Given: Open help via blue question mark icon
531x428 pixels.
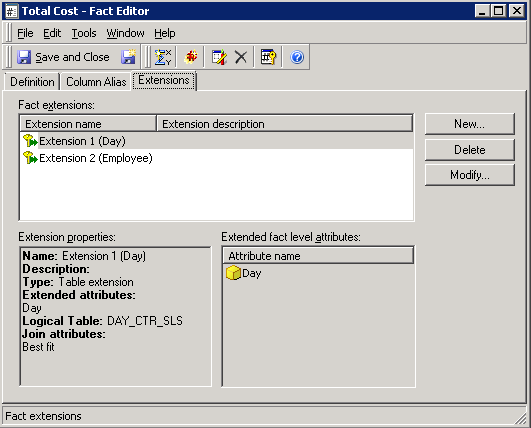Looking at the screenshot, I should 297,57.
